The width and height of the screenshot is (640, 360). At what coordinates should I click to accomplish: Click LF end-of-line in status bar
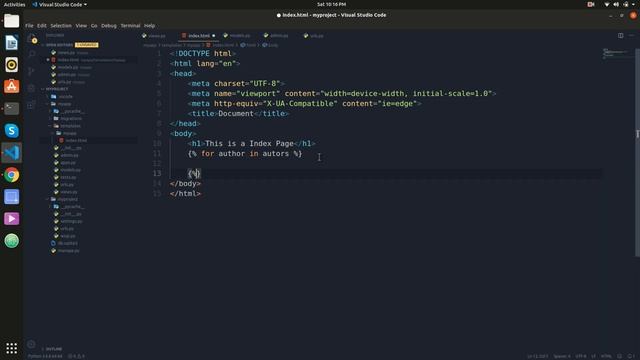[x=593, y=356]
